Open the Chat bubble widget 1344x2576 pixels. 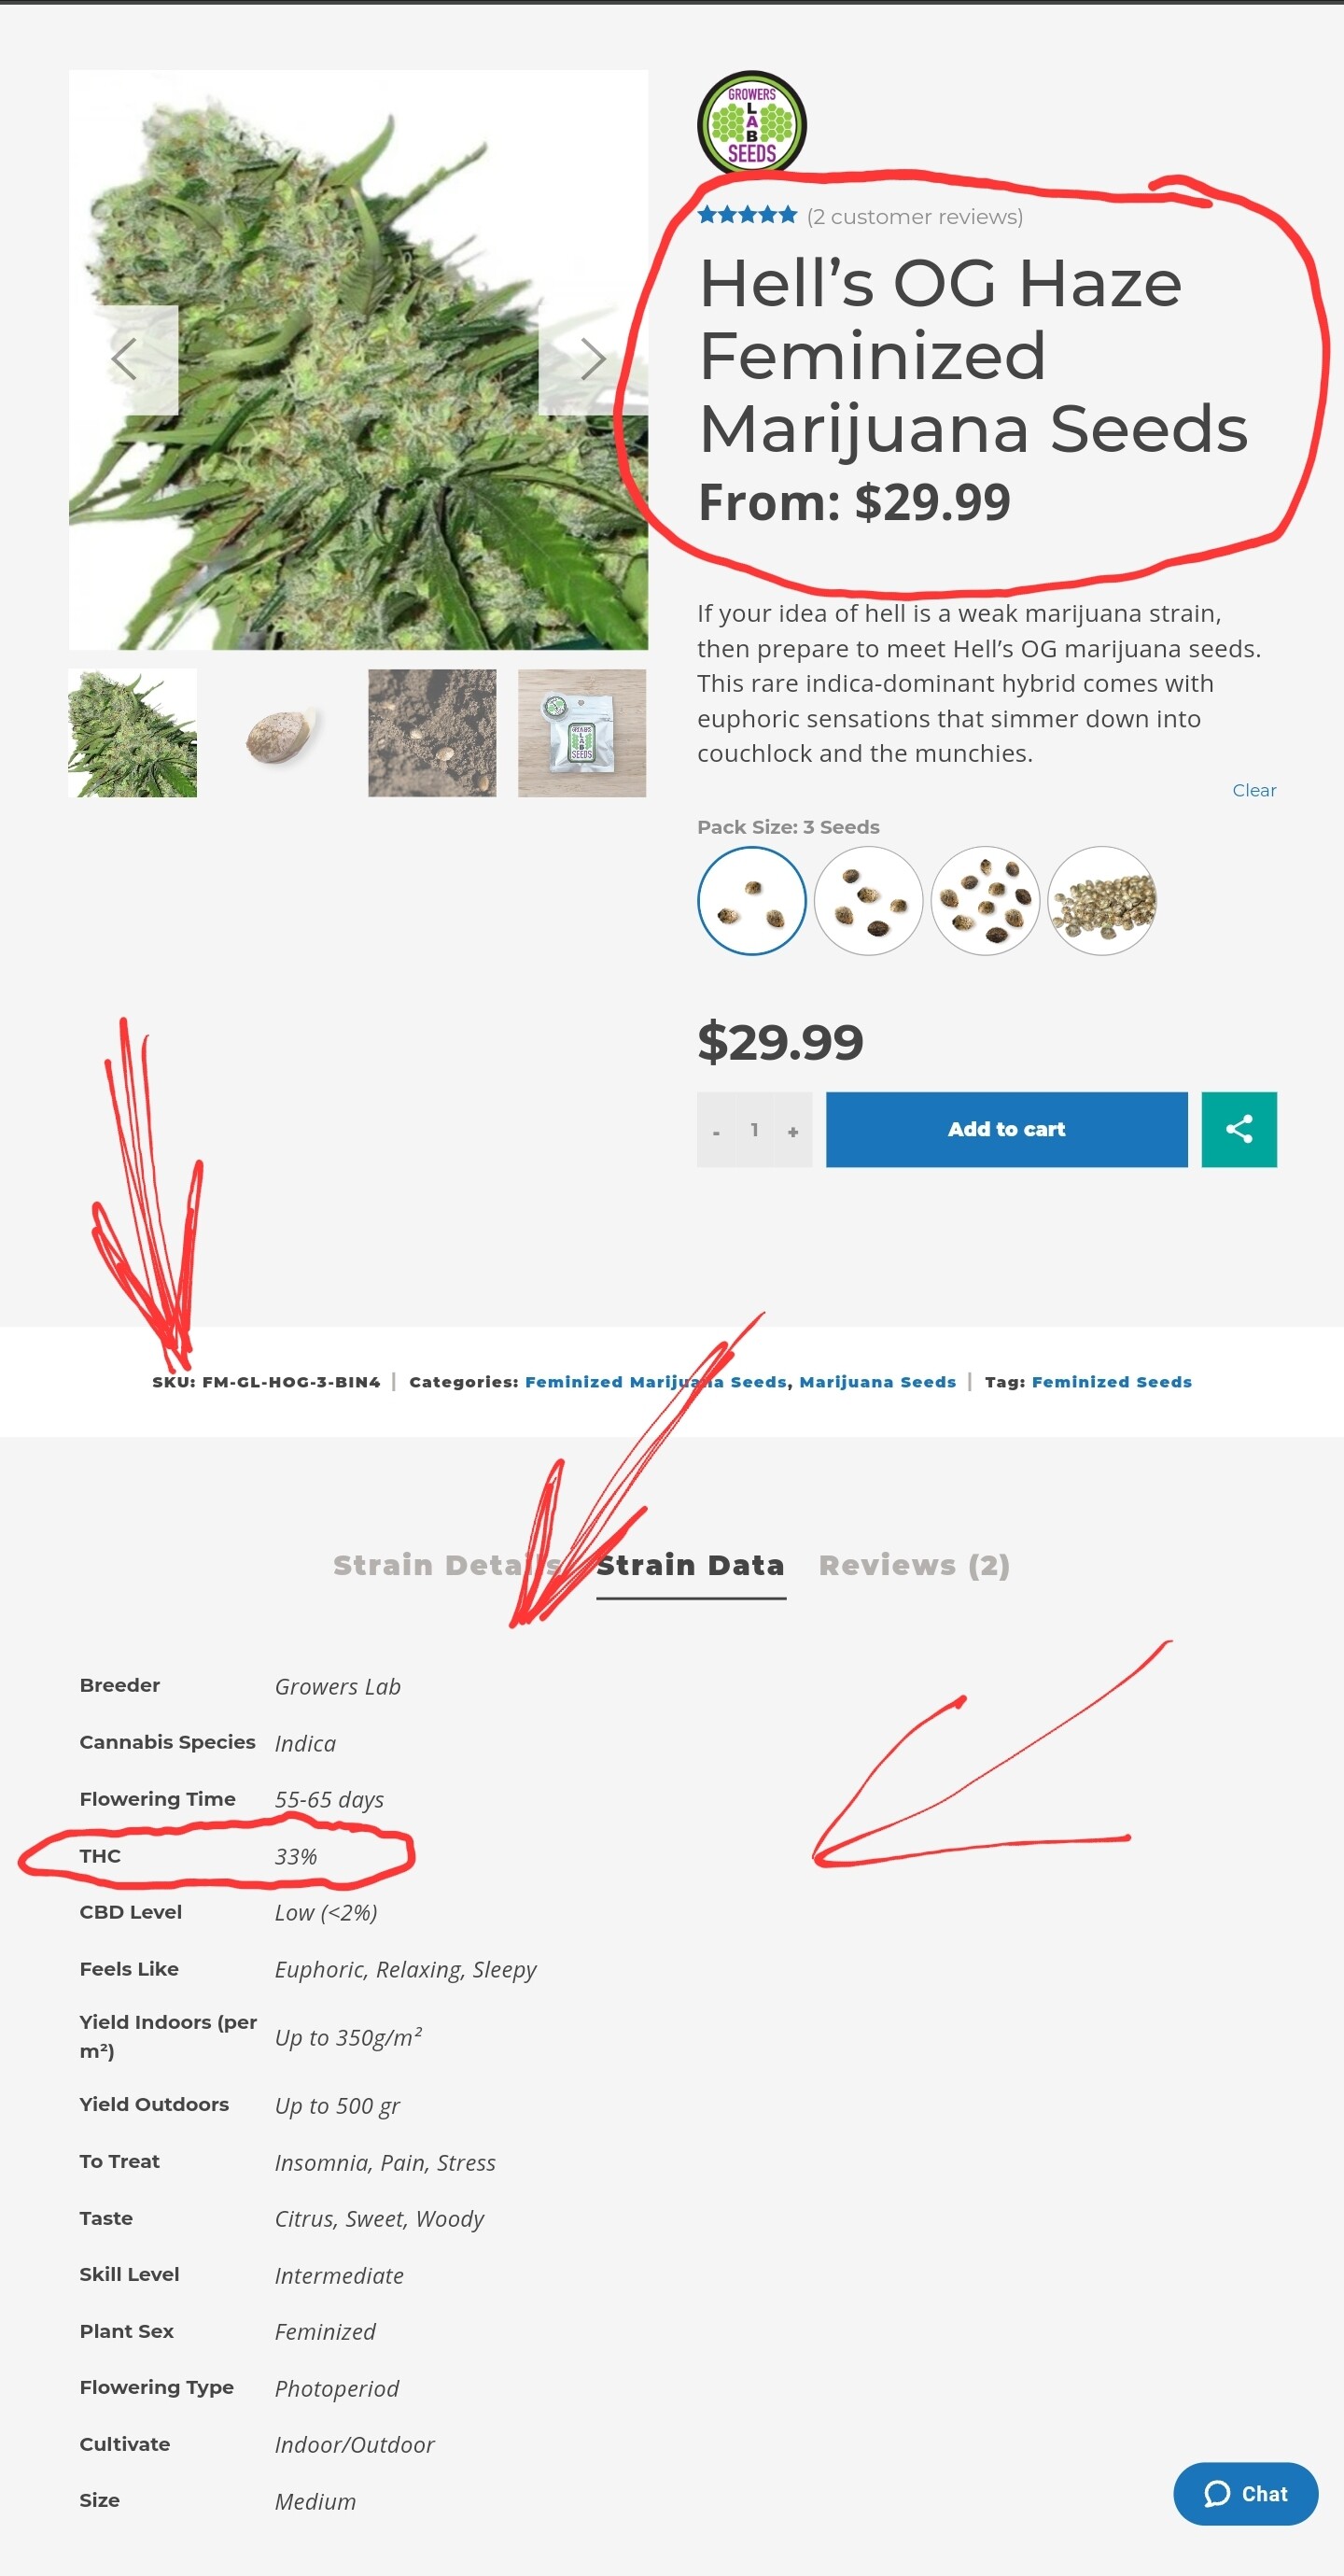tap(1245, 2493)
